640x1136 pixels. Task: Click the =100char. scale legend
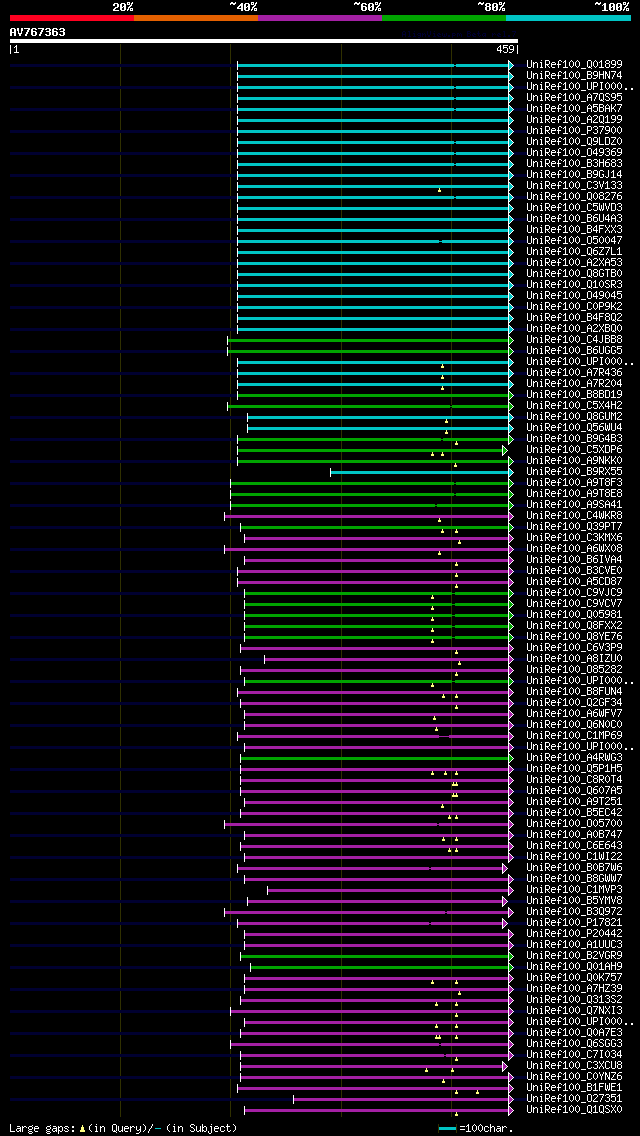click(476, 1128)
